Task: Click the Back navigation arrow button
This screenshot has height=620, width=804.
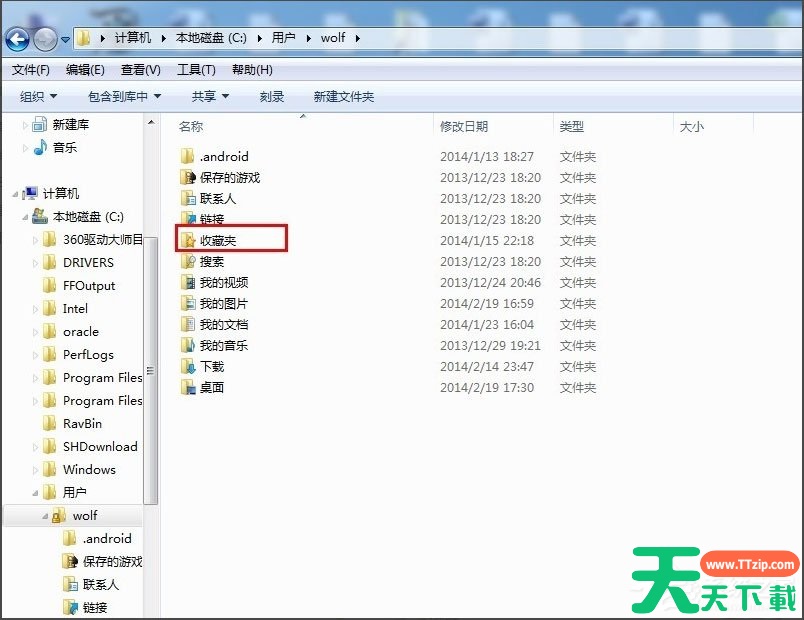Action: (x=17, y=39)
